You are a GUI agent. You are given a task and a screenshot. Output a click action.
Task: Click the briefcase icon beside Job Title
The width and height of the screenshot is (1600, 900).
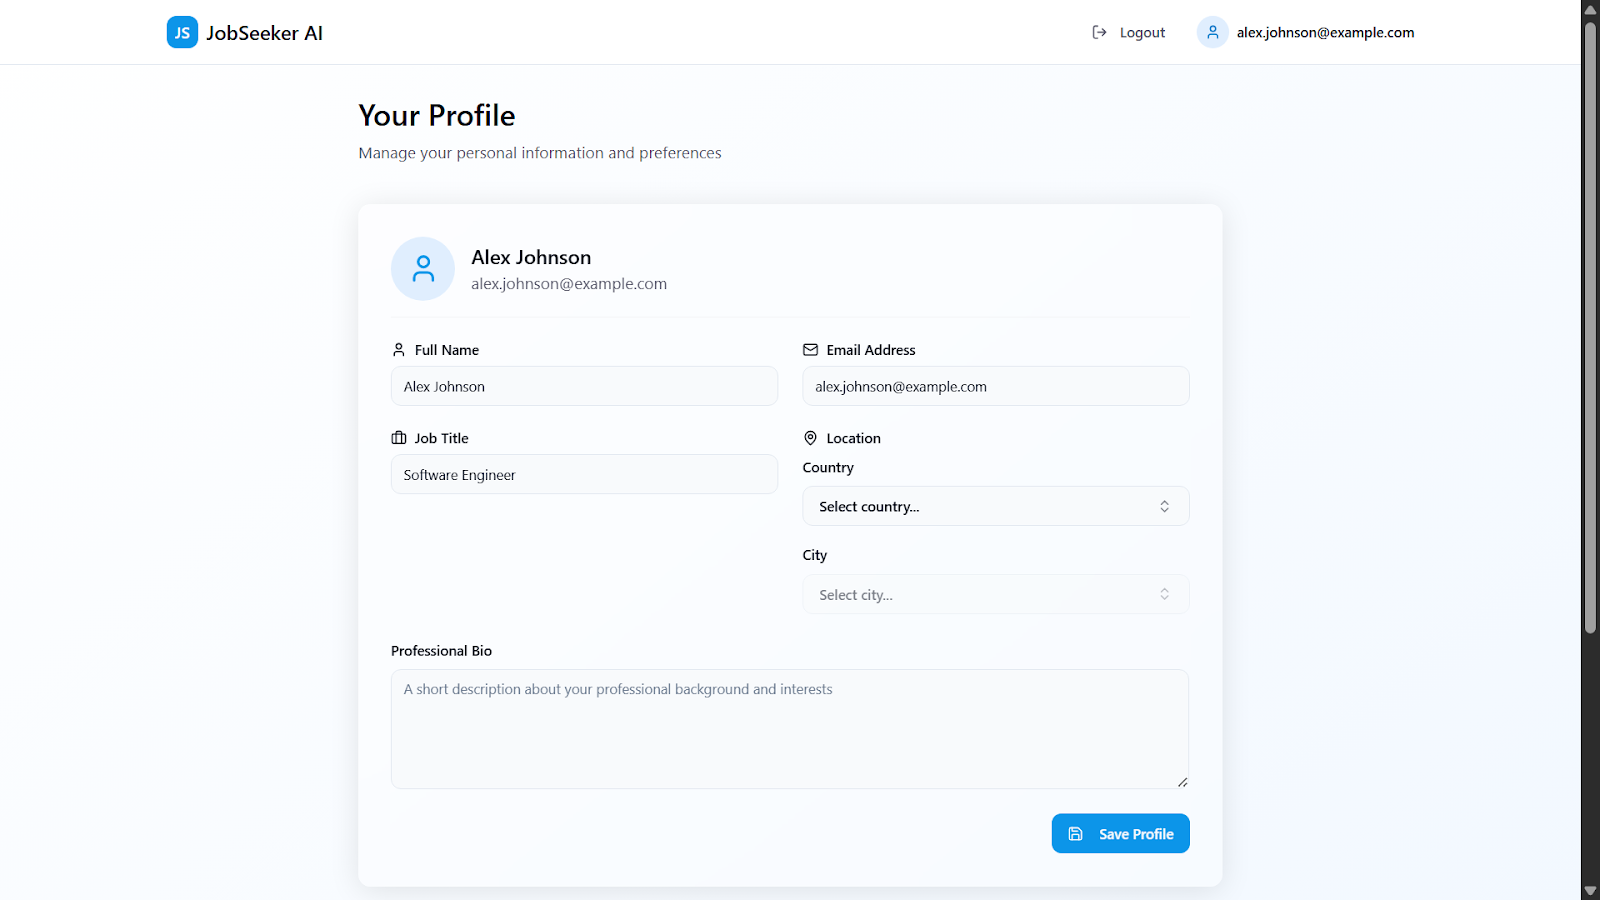tap(399, 438)
